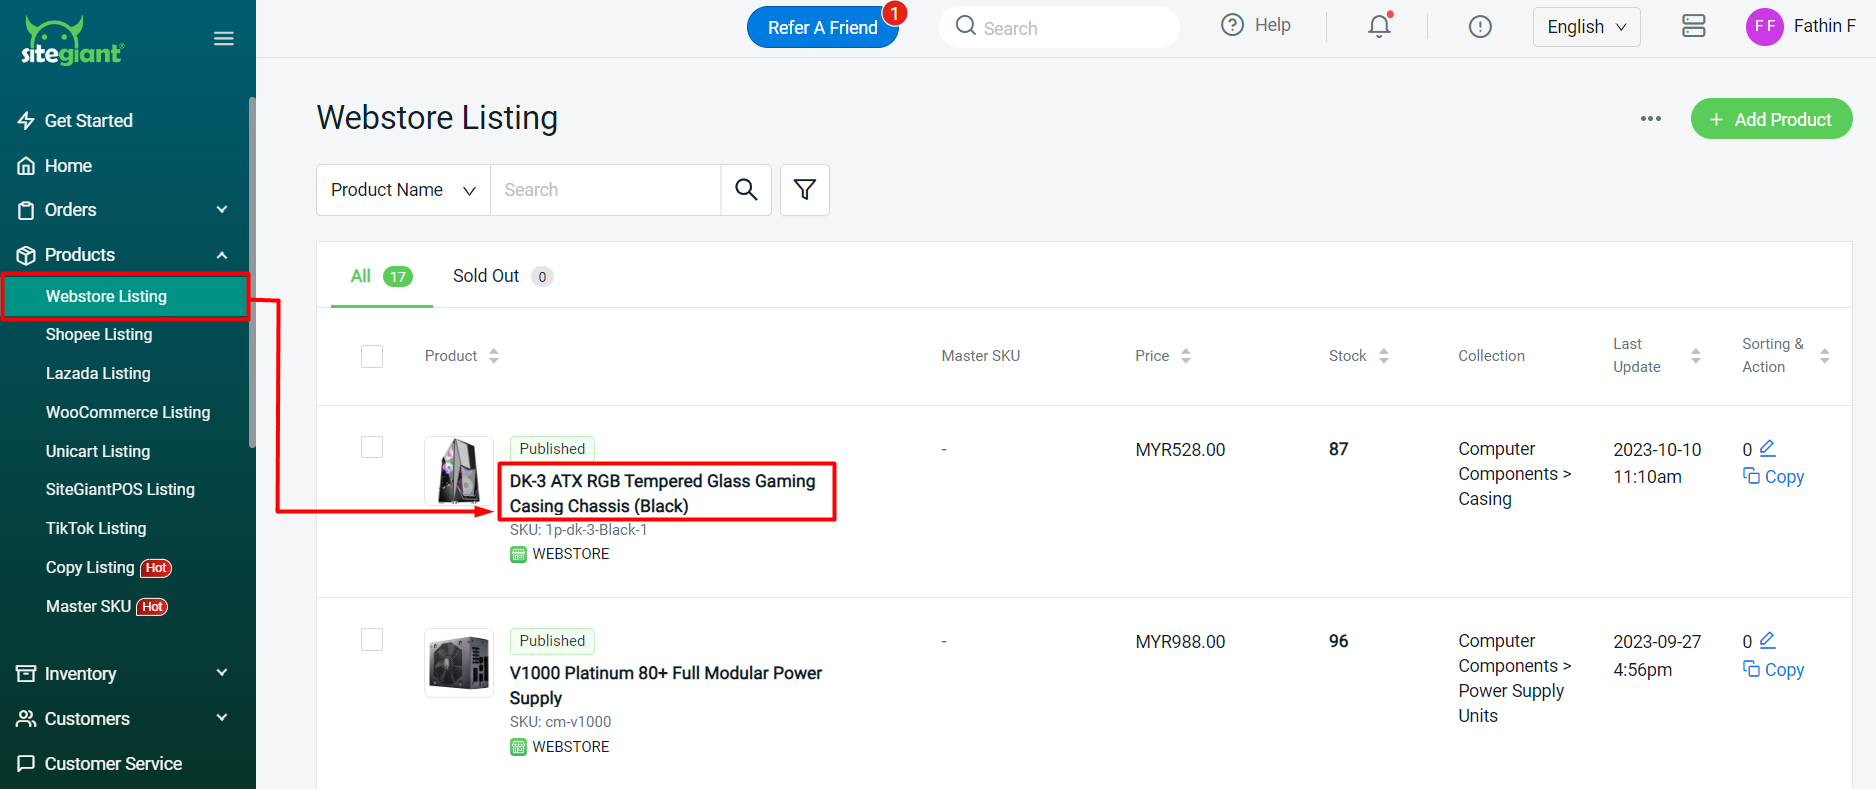The height and width of the screenshot is (789, 1876).
Task: Open the Product Name search-type dropdown
Action: pos(403,190)
